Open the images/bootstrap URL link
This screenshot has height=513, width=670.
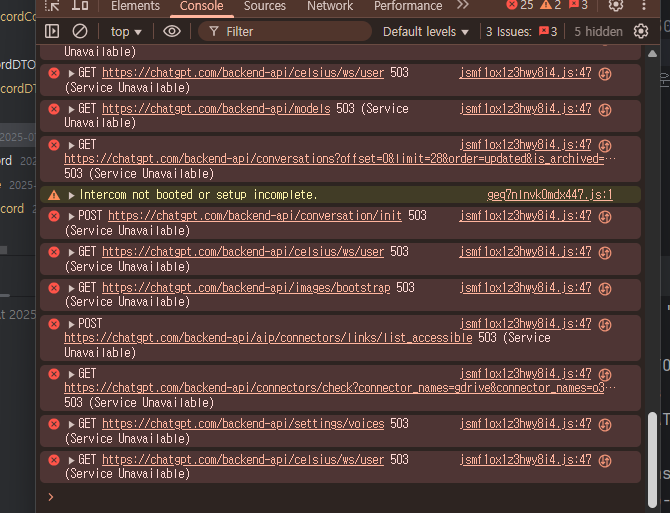(x=246, y=288)
